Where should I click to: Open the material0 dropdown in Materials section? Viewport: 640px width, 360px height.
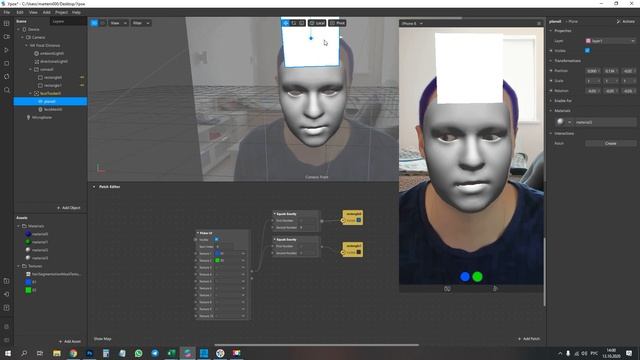pyautogui.click(x=569, y=122)
